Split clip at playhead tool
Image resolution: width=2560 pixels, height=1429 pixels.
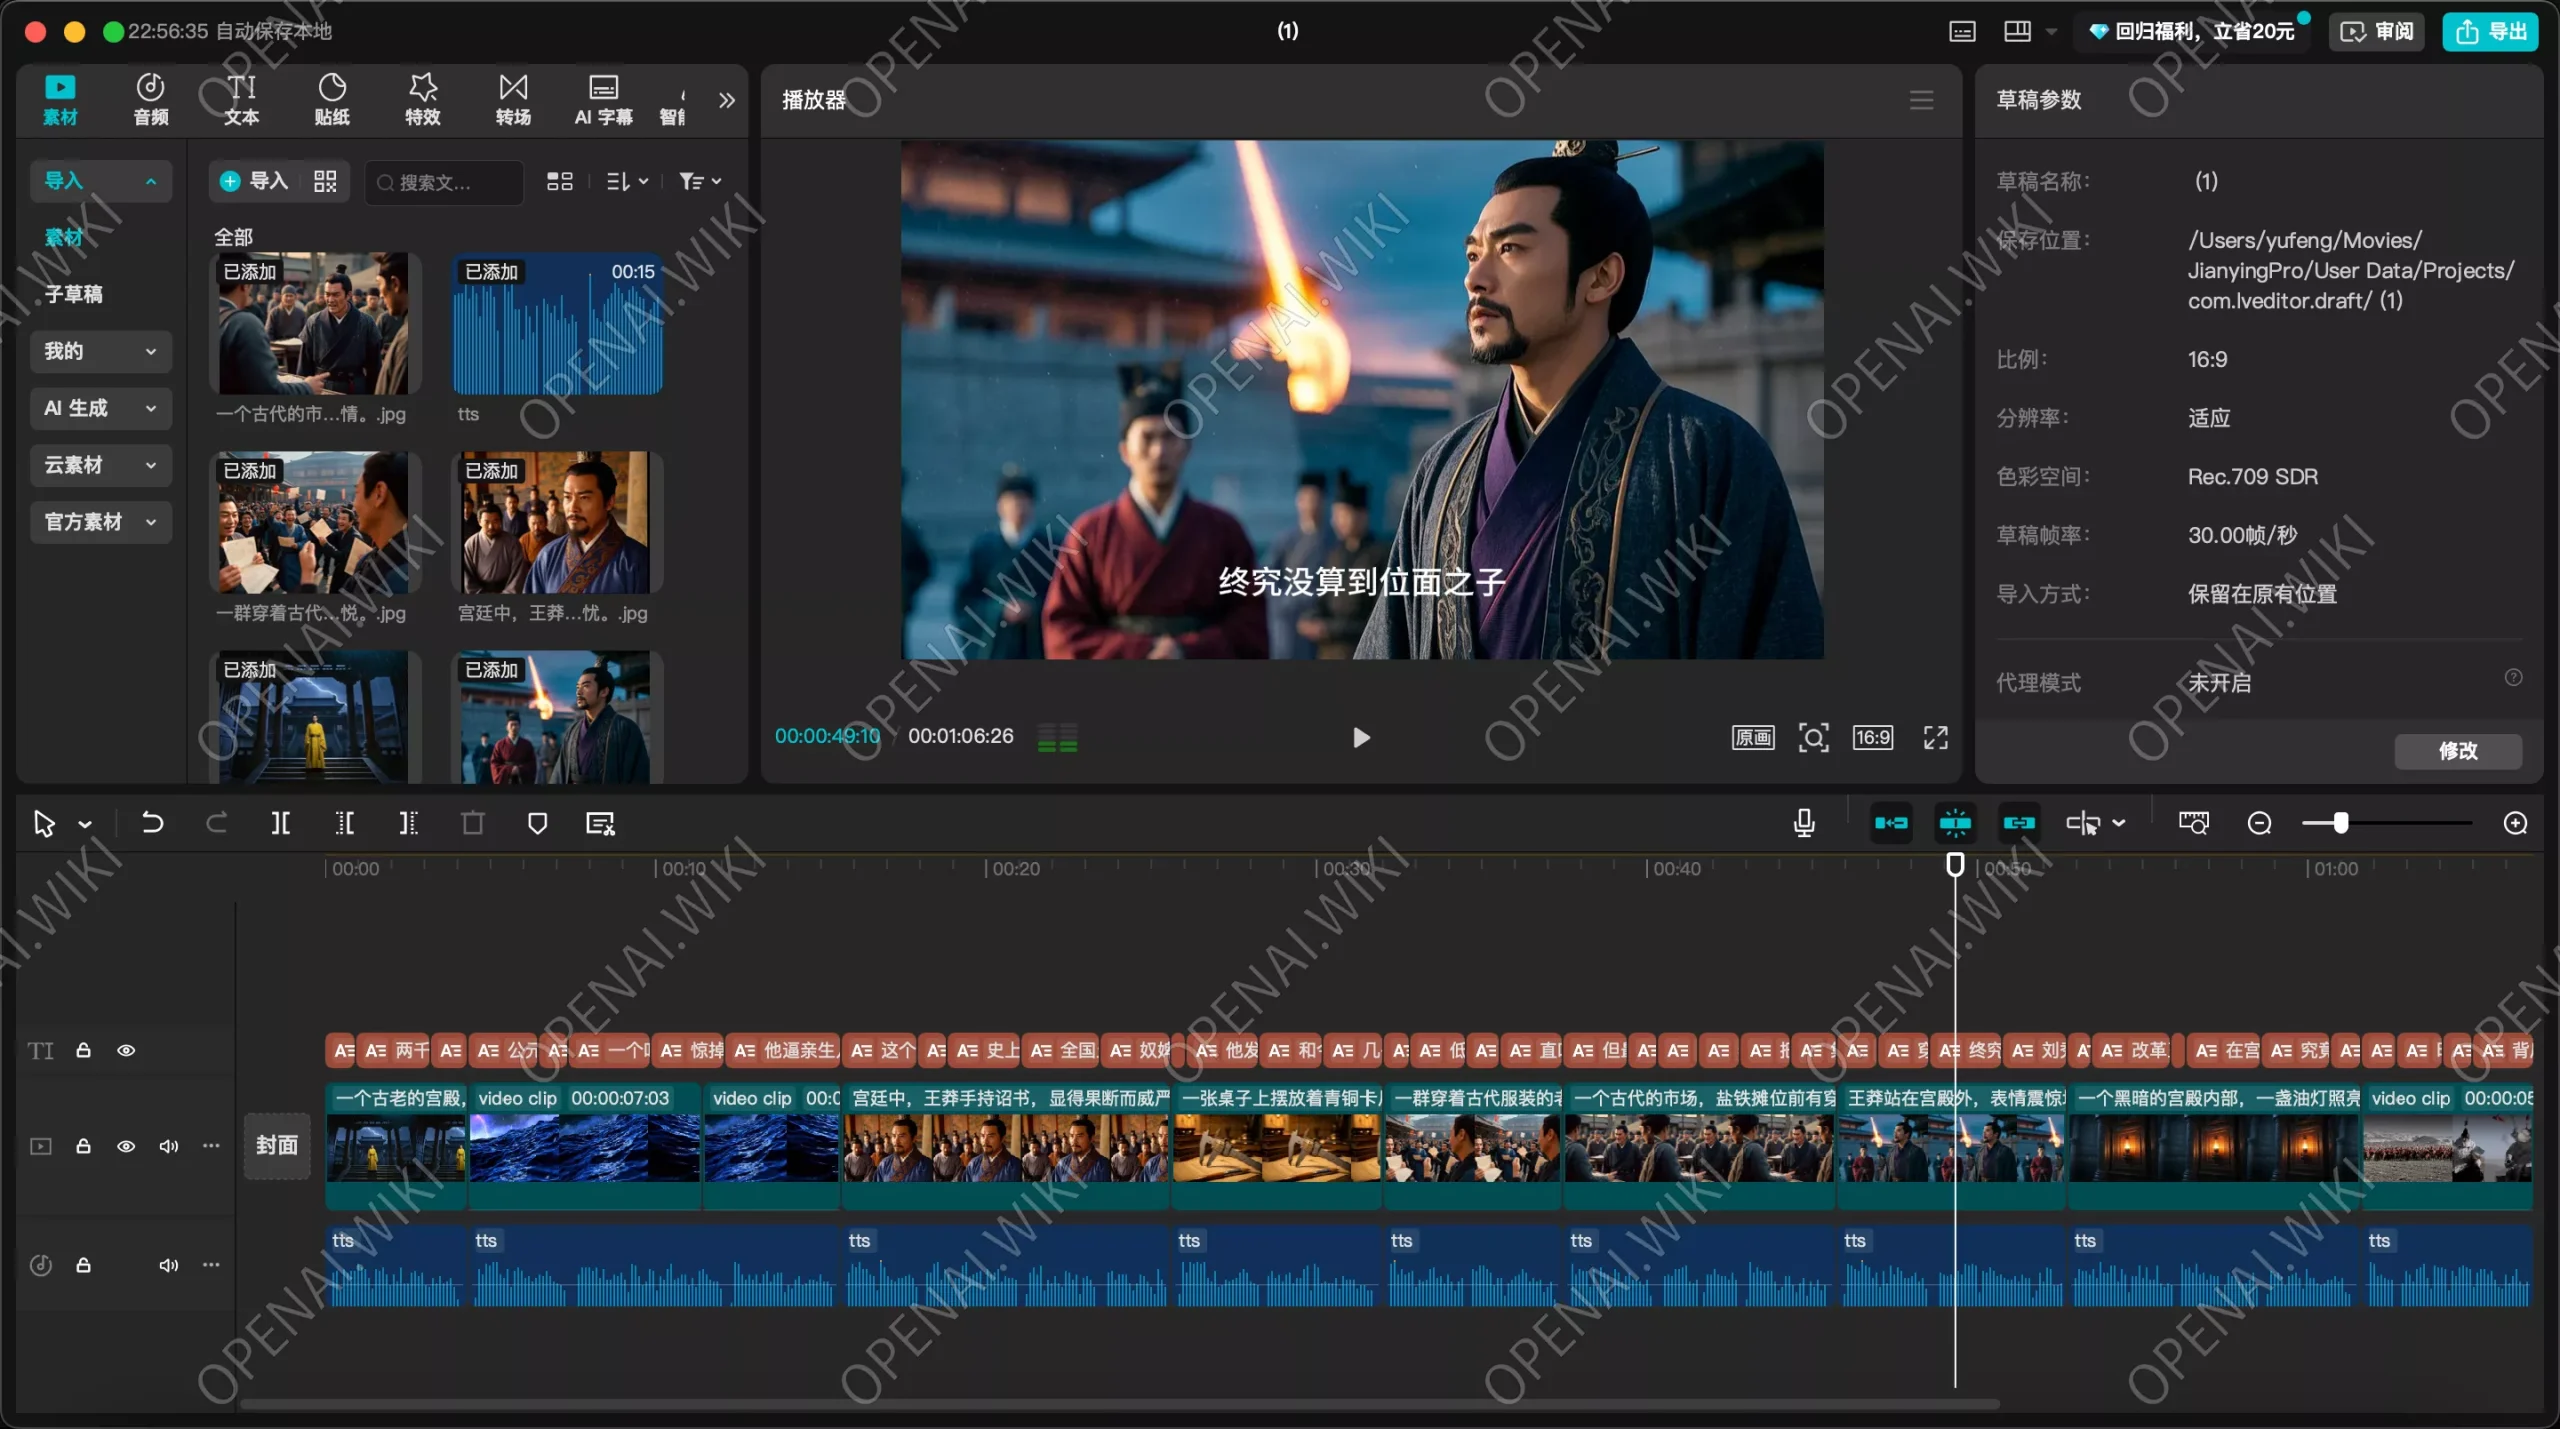[x=281, y=823]
